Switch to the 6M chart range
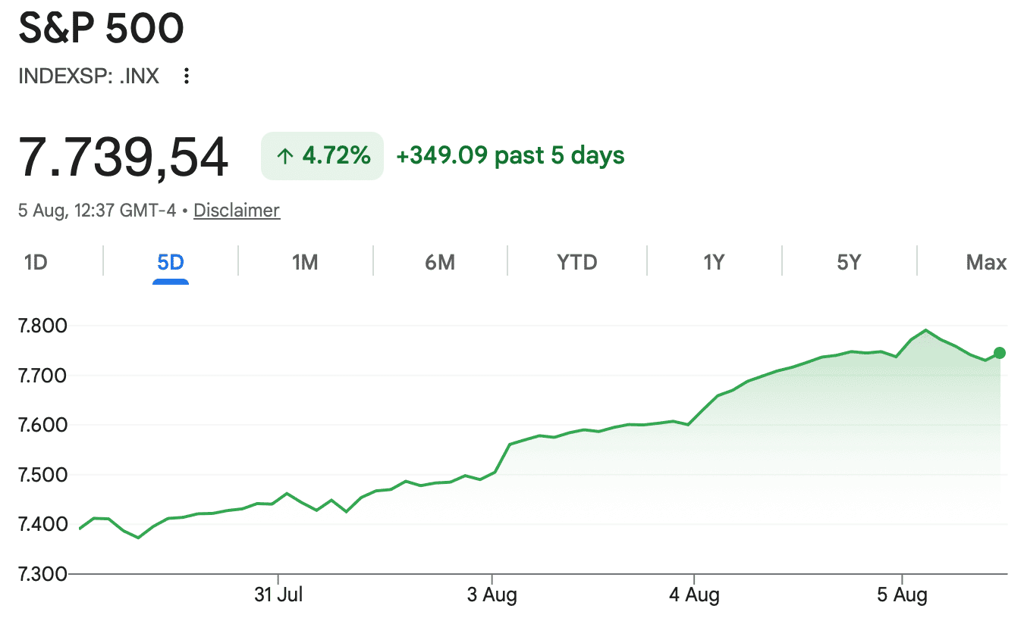The width and height of the screenshot is (1024, 621). point(440,263)
